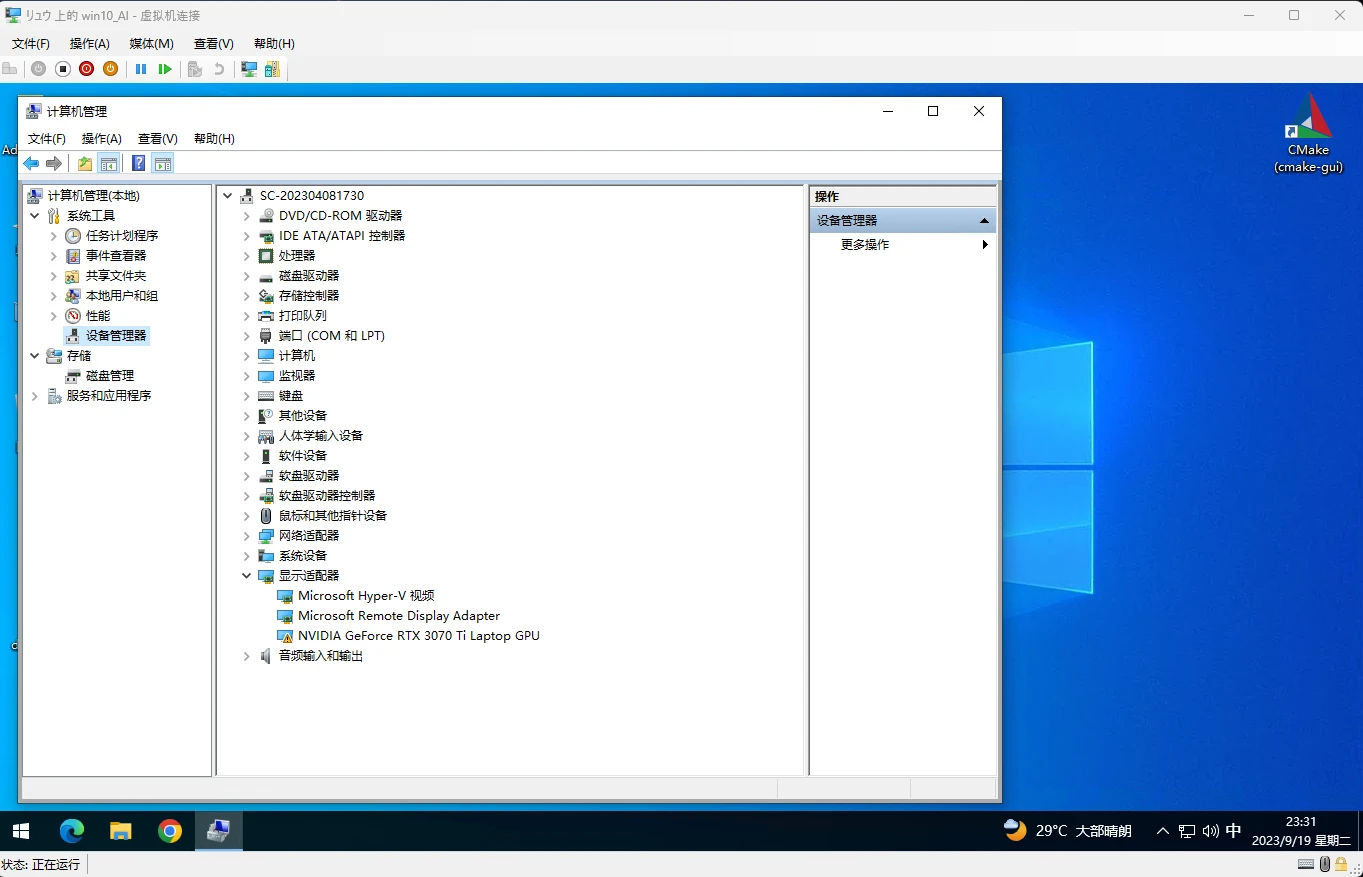The image size is (1363, 877).
Task: Open the 帮助(H) menu in the 计算机管理 window
Action: (214, 139)
